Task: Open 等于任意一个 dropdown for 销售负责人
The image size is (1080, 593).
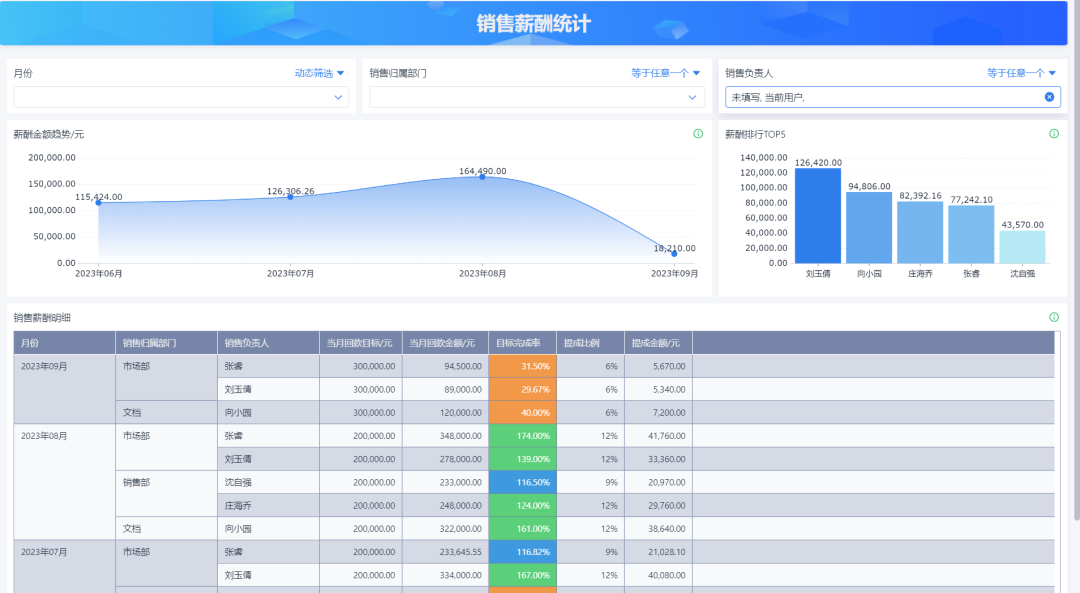Action: [x=1021, y=73]
